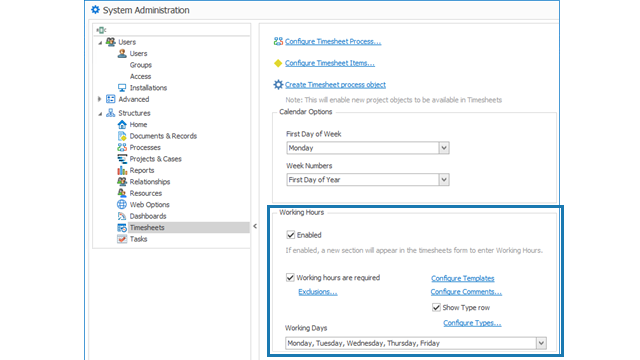Viewport: 640px width, 360px height.
Task: Click the icon beside Configure Timesheet Process
Action: pyautogui.click(x=278, y=41)
